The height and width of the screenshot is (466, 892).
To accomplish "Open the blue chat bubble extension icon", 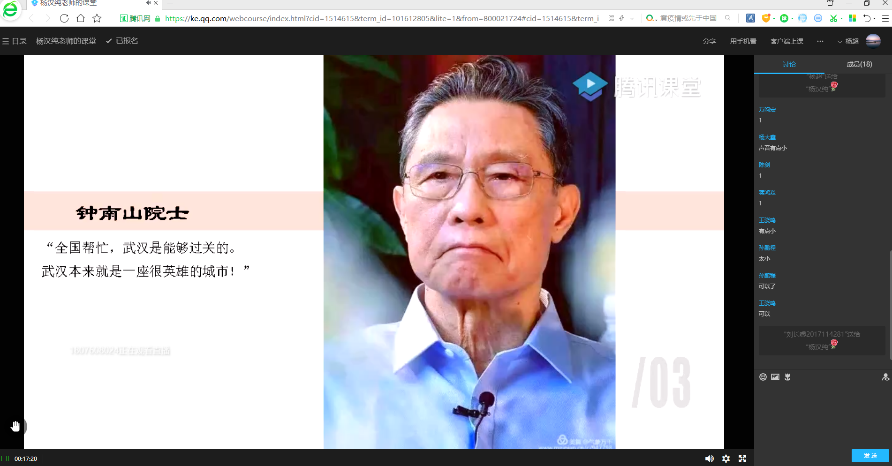I will [x=818, y=18].
